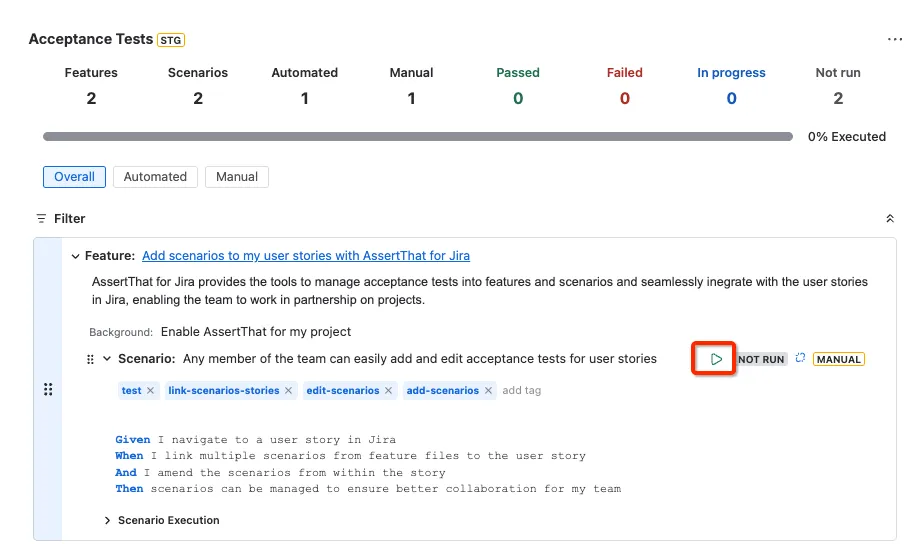
Task: Click the feature drag handle in left strip
Action: (x=48, y=389)
